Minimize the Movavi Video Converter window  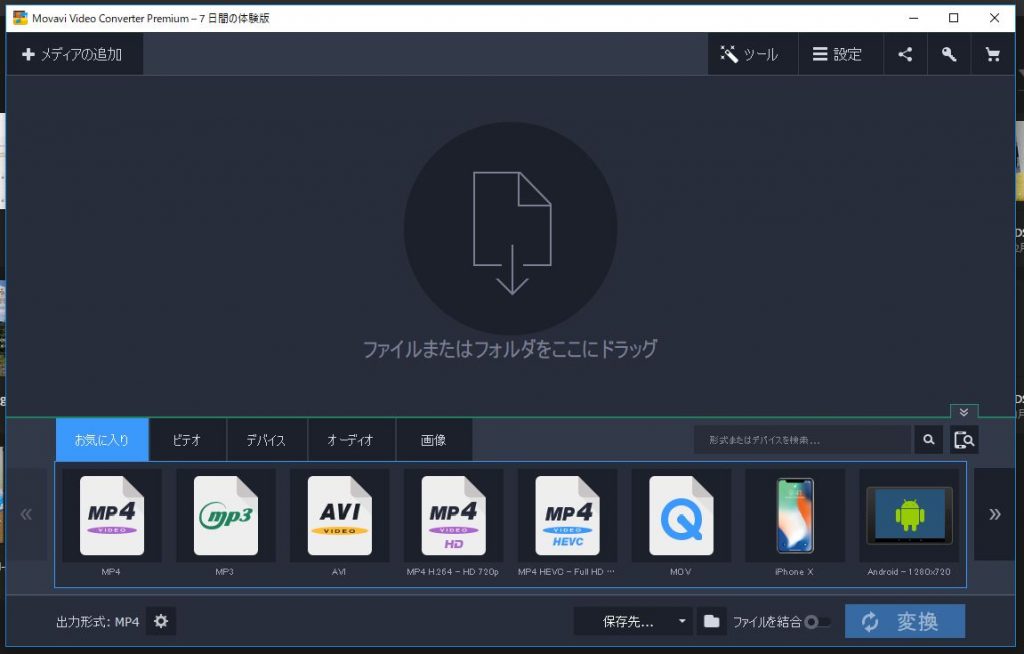(x=914, y=18)
